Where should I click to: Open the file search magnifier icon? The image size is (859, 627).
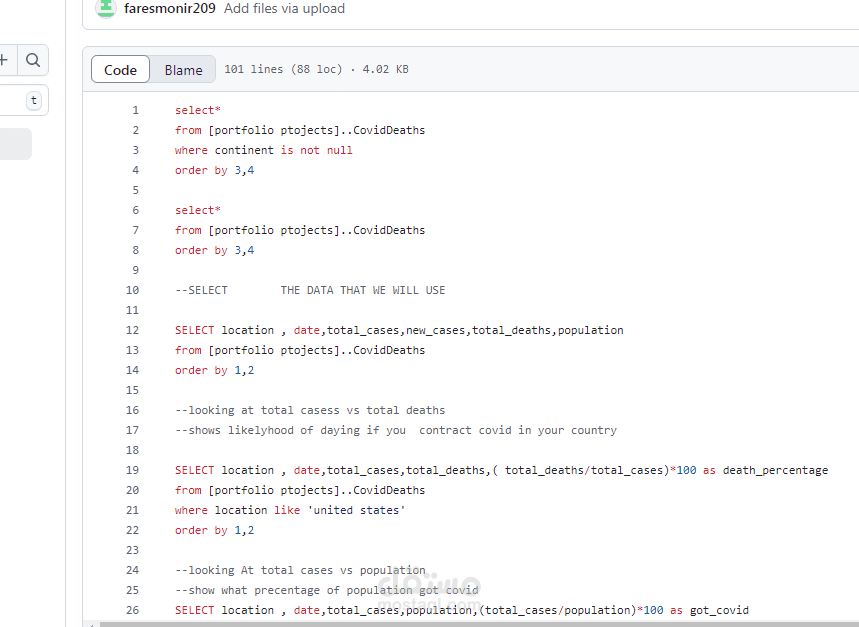click(x=33, y=60)
